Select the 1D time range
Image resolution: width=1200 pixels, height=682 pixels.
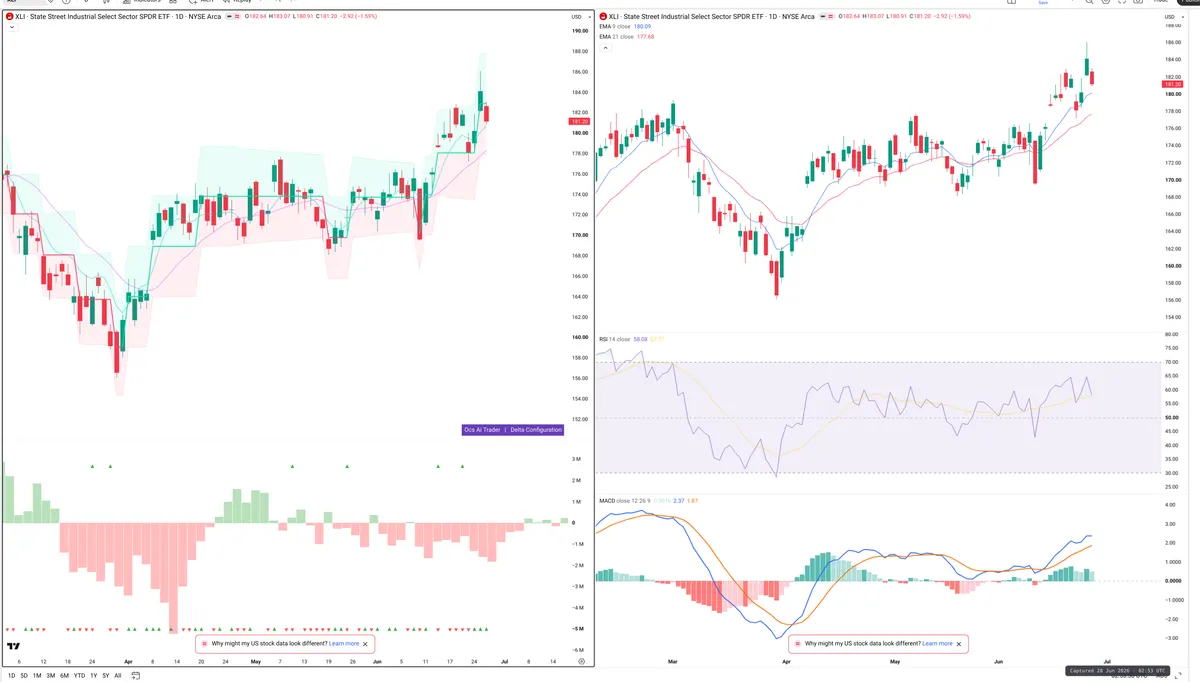pos(12,676)
